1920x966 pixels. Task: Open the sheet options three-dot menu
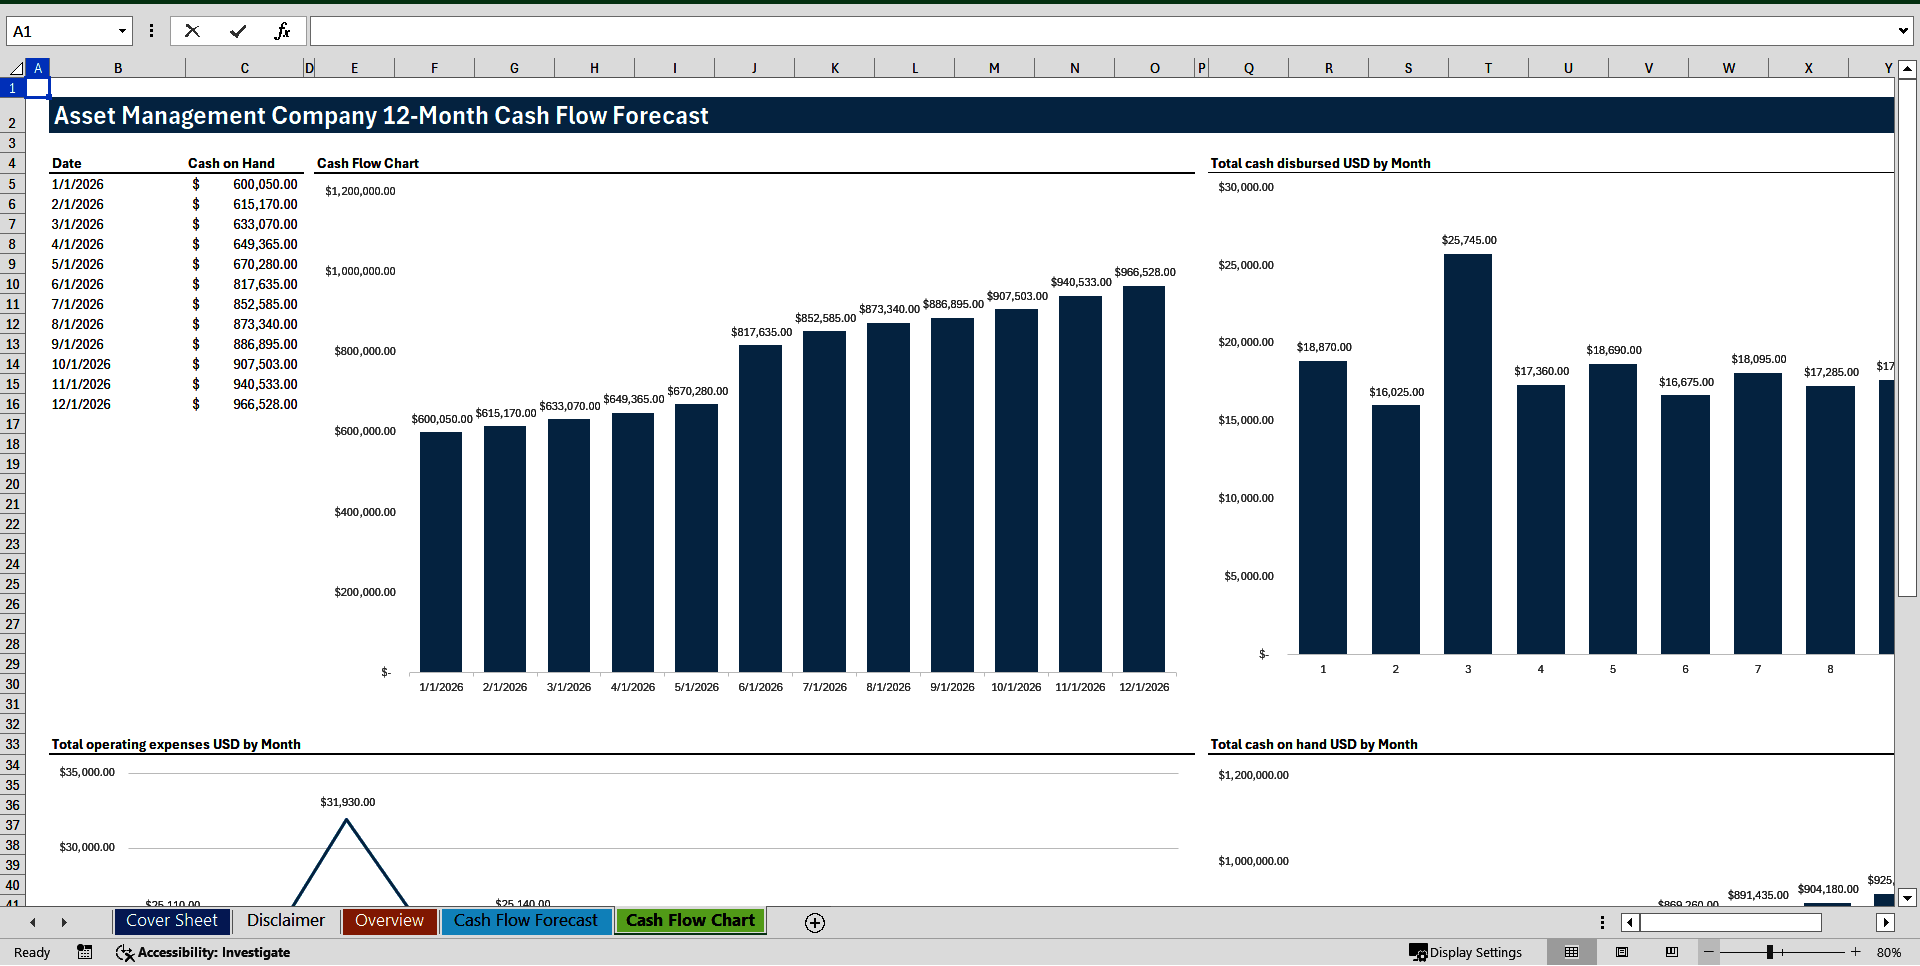click(x=1601, y=922)
